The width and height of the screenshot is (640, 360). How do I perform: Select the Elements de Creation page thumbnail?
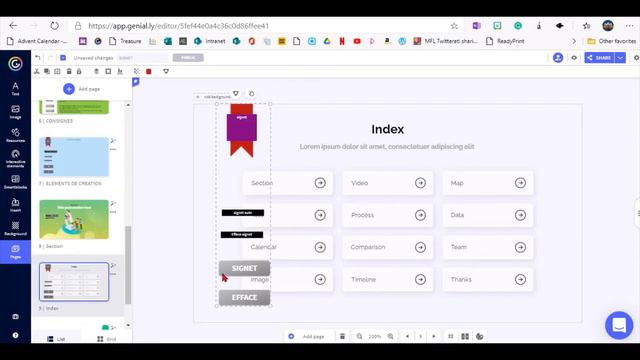coord(74,157)
